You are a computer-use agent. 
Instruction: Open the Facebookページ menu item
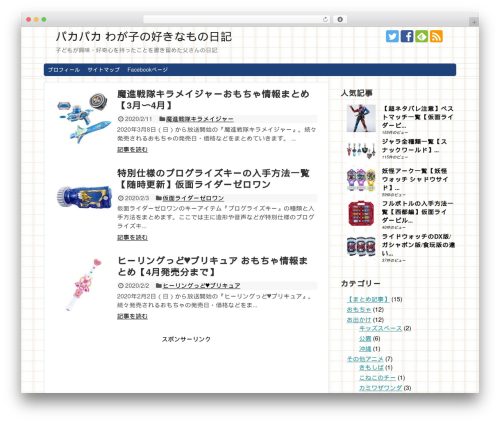[147, 70]
